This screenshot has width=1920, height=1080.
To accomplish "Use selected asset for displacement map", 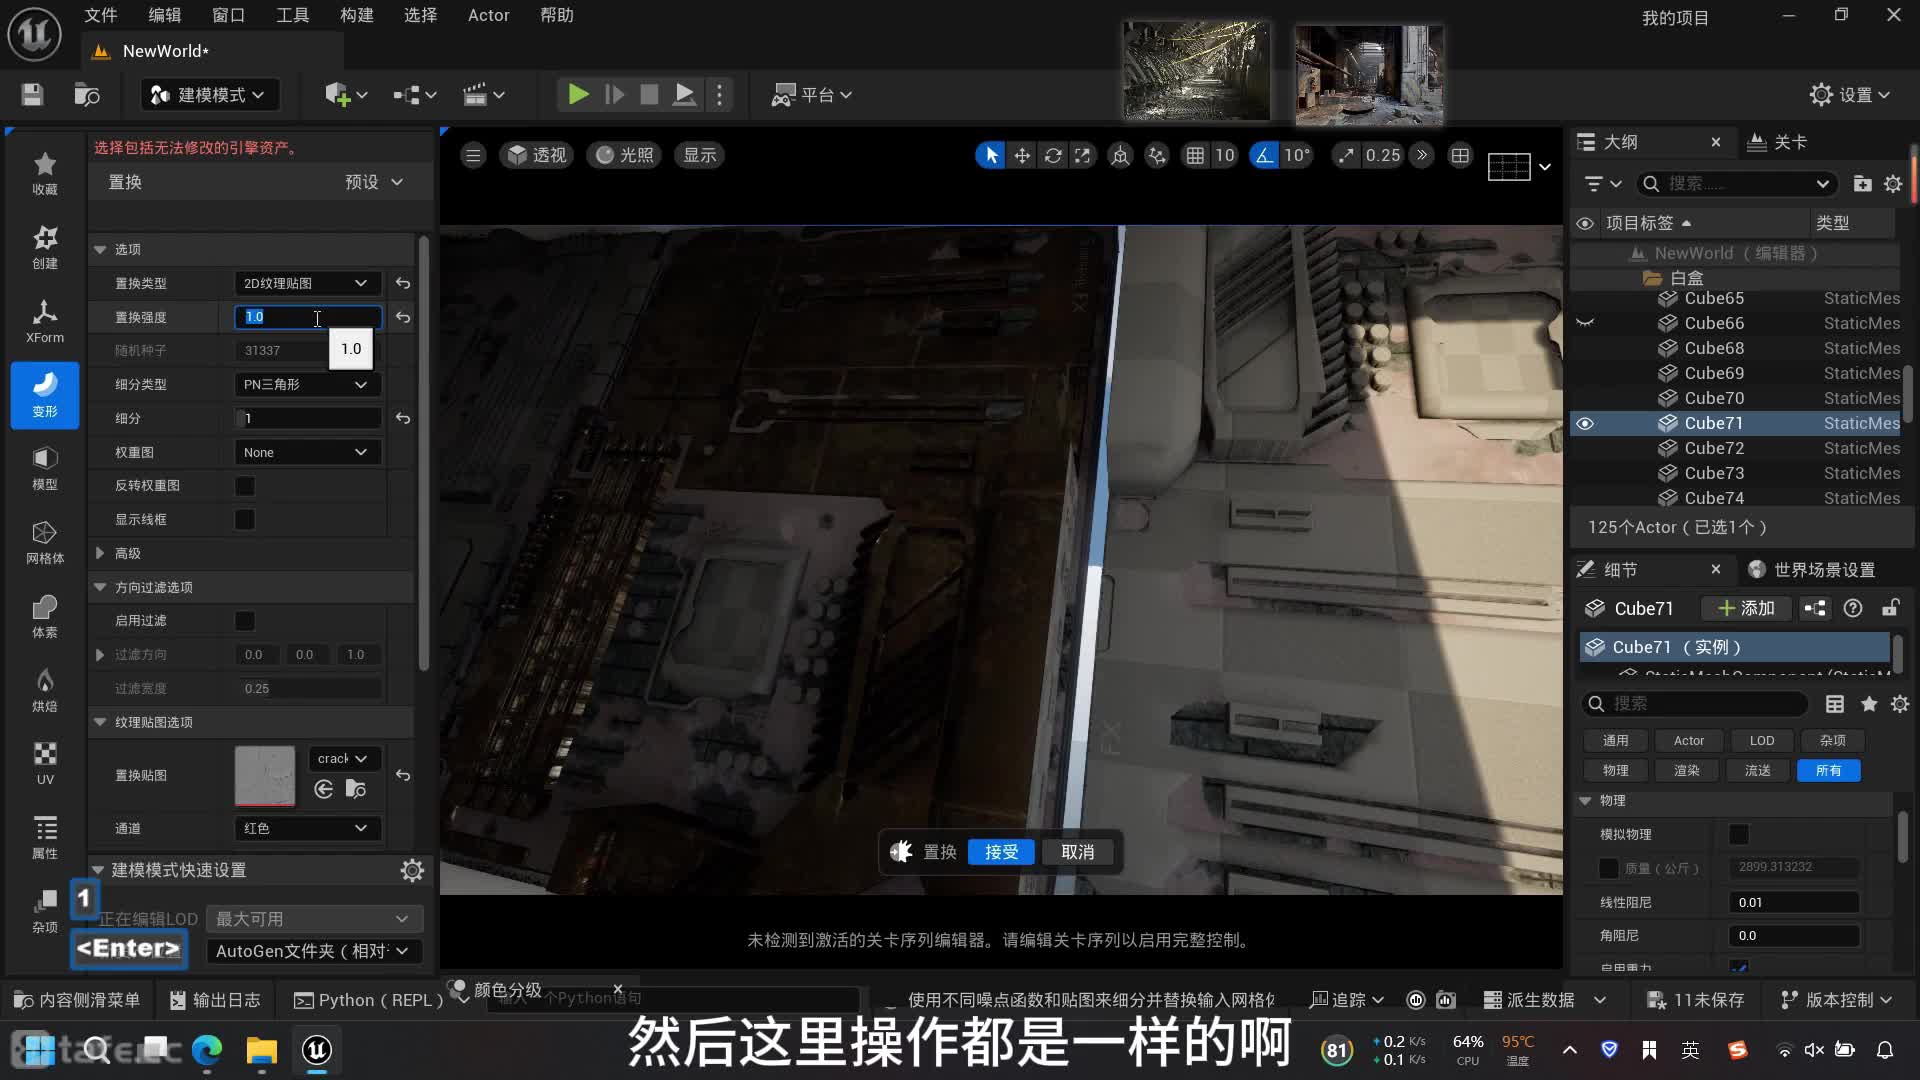I will (x=324, y=790).
